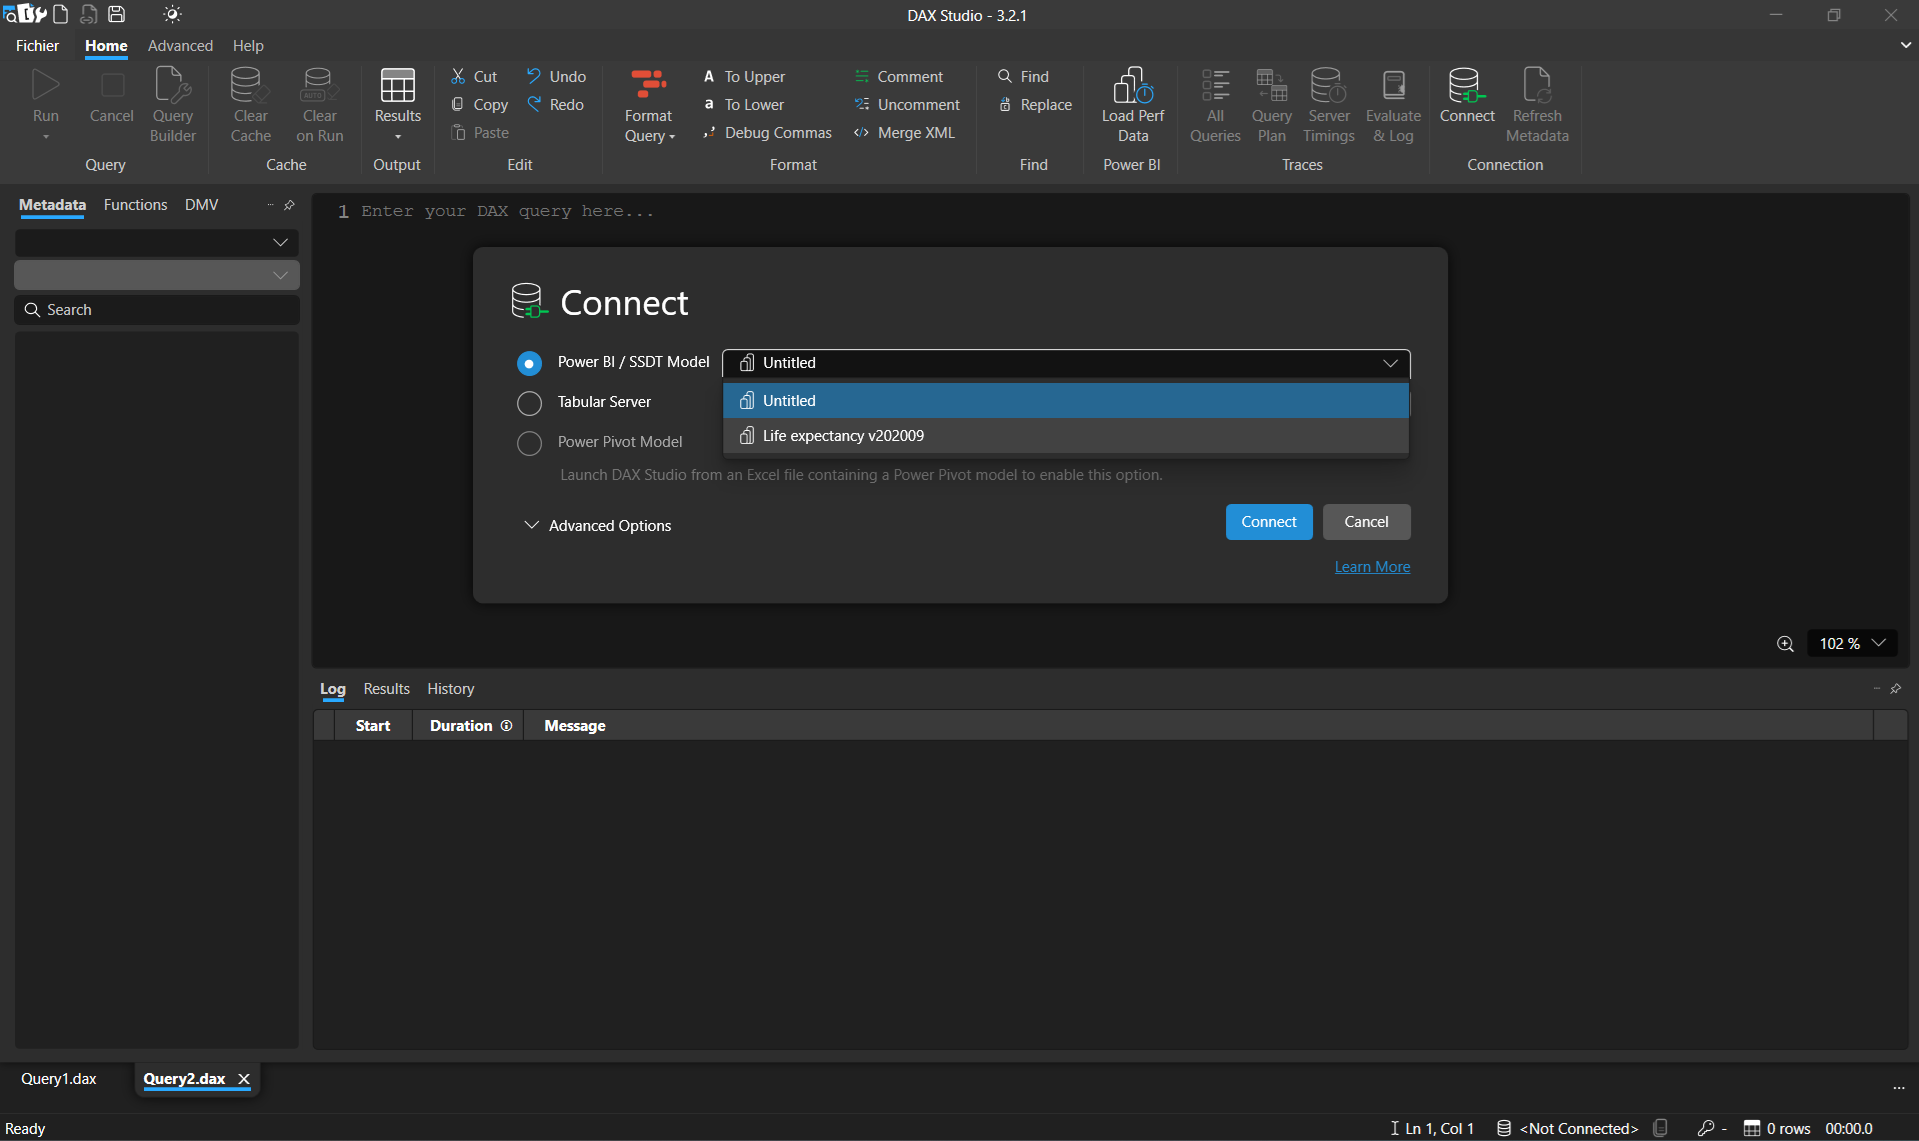Click the blue Connect button

tap(1269, 522)
